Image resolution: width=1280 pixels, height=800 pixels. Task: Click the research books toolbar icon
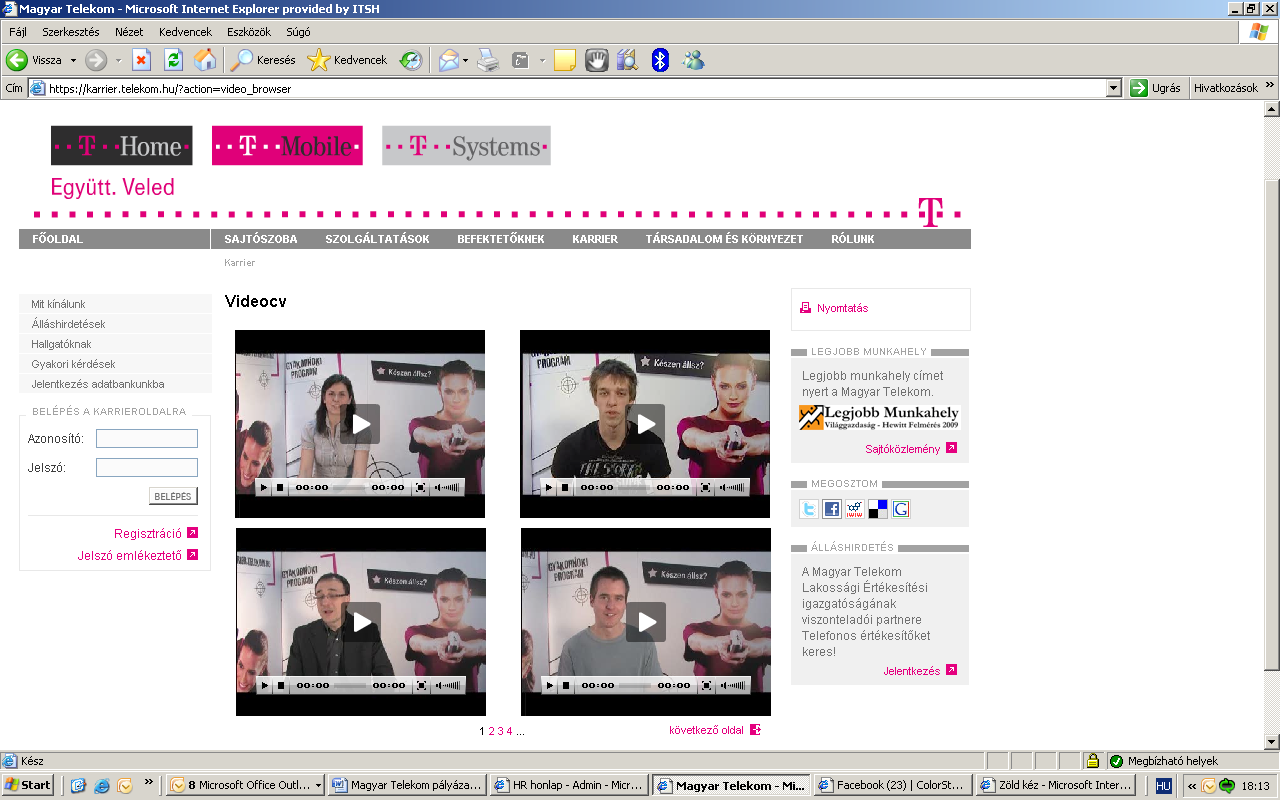[x=628, y=60]
